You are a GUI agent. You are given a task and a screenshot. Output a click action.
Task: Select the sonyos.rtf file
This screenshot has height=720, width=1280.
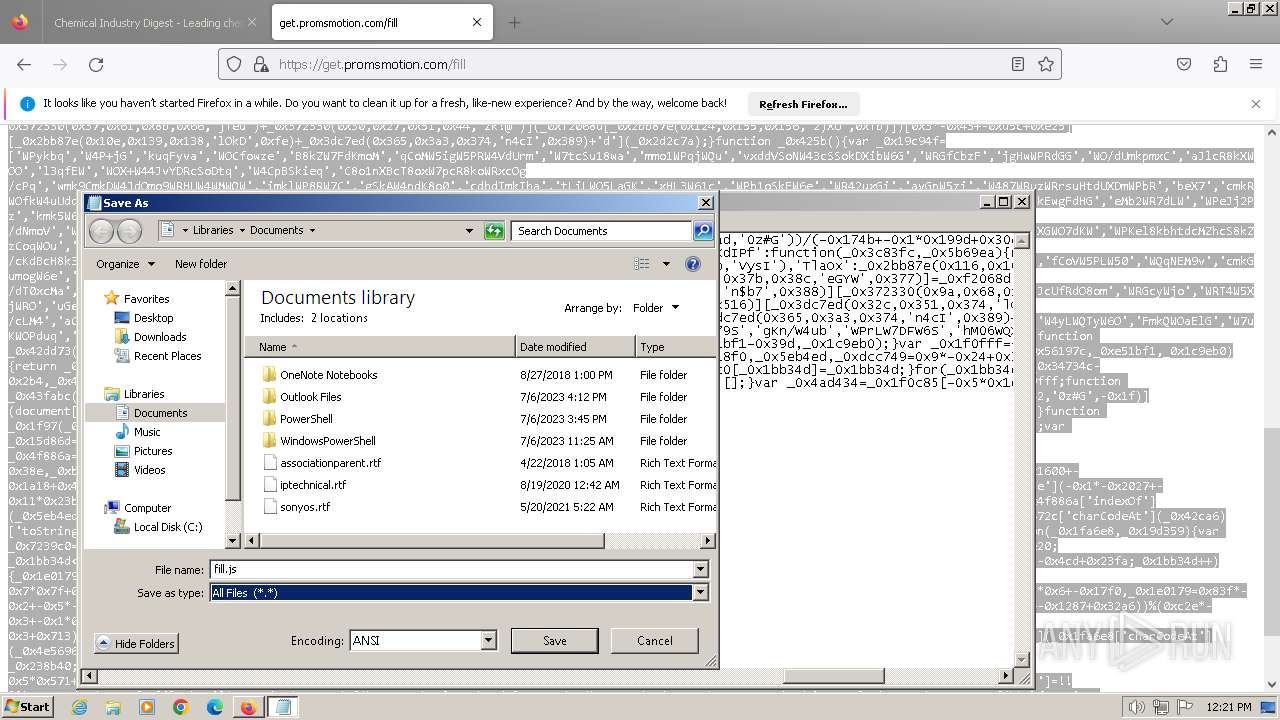pyautogui.click(x=305, y=507)
